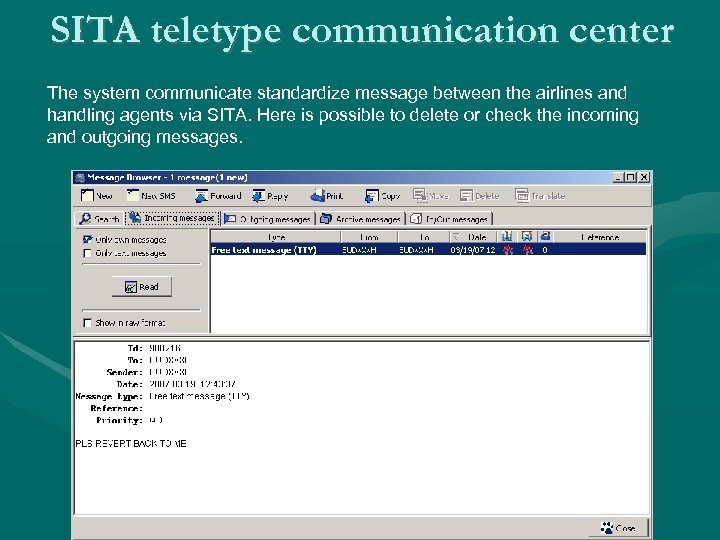Open the Archive messages tab
This screenshot has height=540, width=720.
(x=360, y=219)
